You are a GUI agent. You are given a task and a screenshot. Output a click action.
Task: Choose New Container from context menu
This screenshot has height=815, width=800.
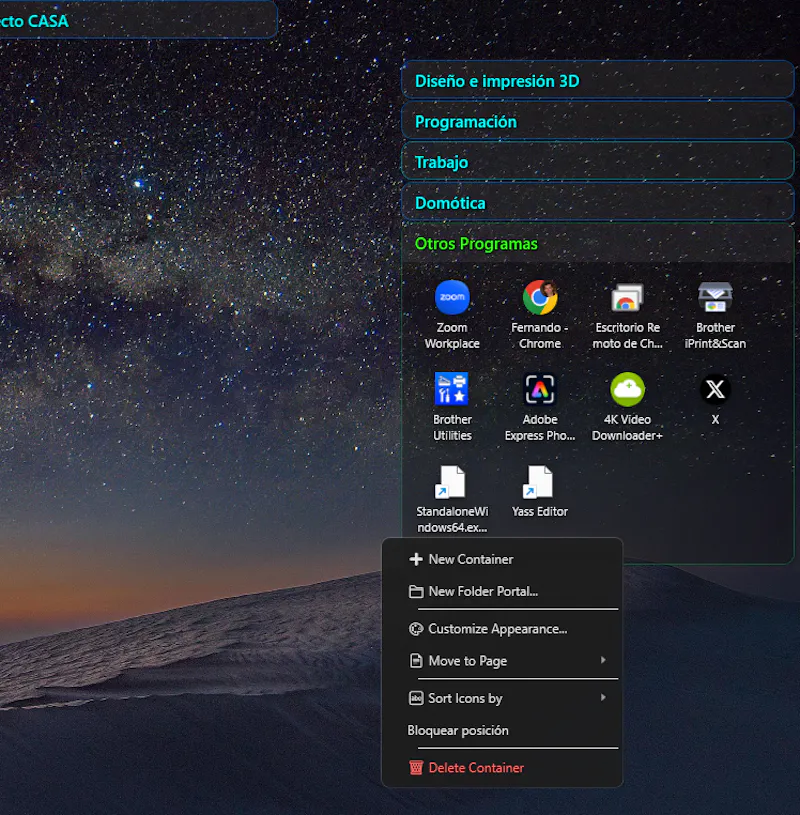502,559
